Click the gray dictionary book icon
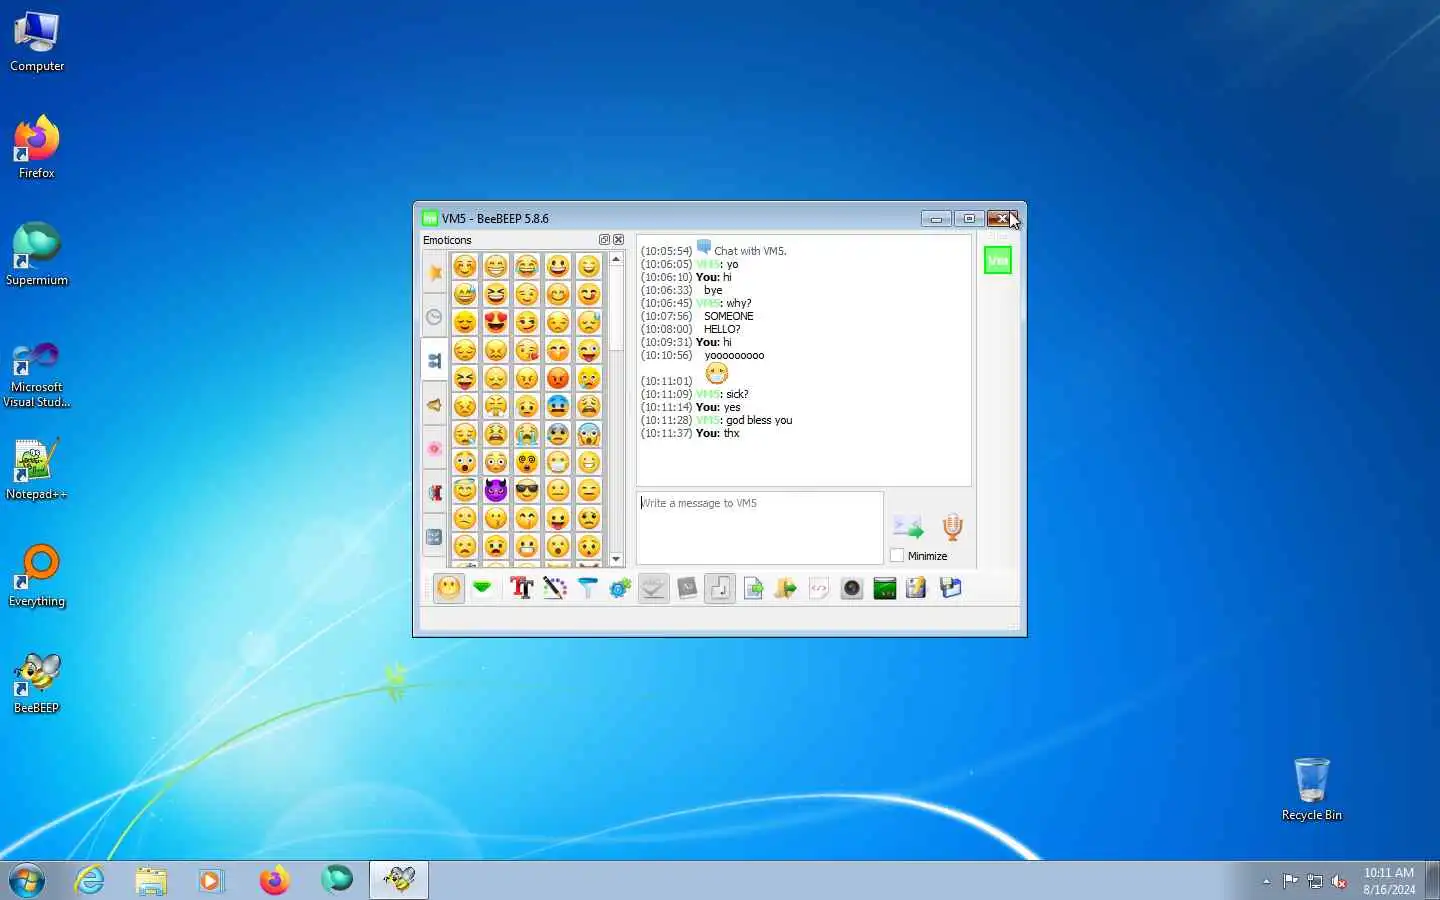 tap(687, 588)
